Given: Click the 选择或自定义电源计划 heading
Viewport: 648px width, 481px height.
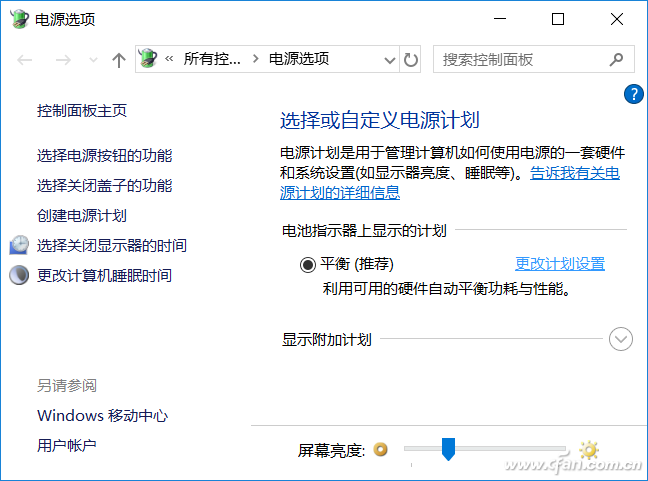Looking at the screenshot, I should [x=379, y=120].
